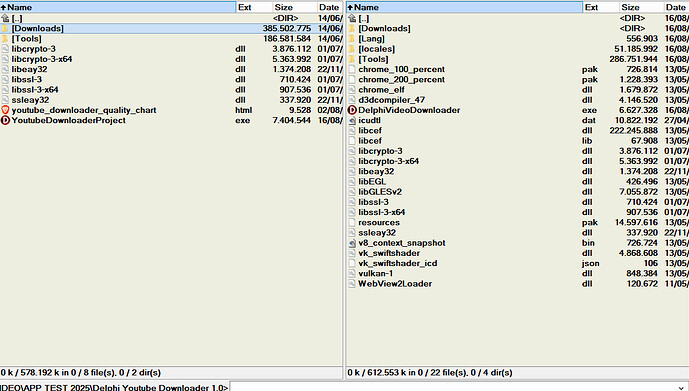Sort left panel by Date column
689x391 pixels.
330,7
